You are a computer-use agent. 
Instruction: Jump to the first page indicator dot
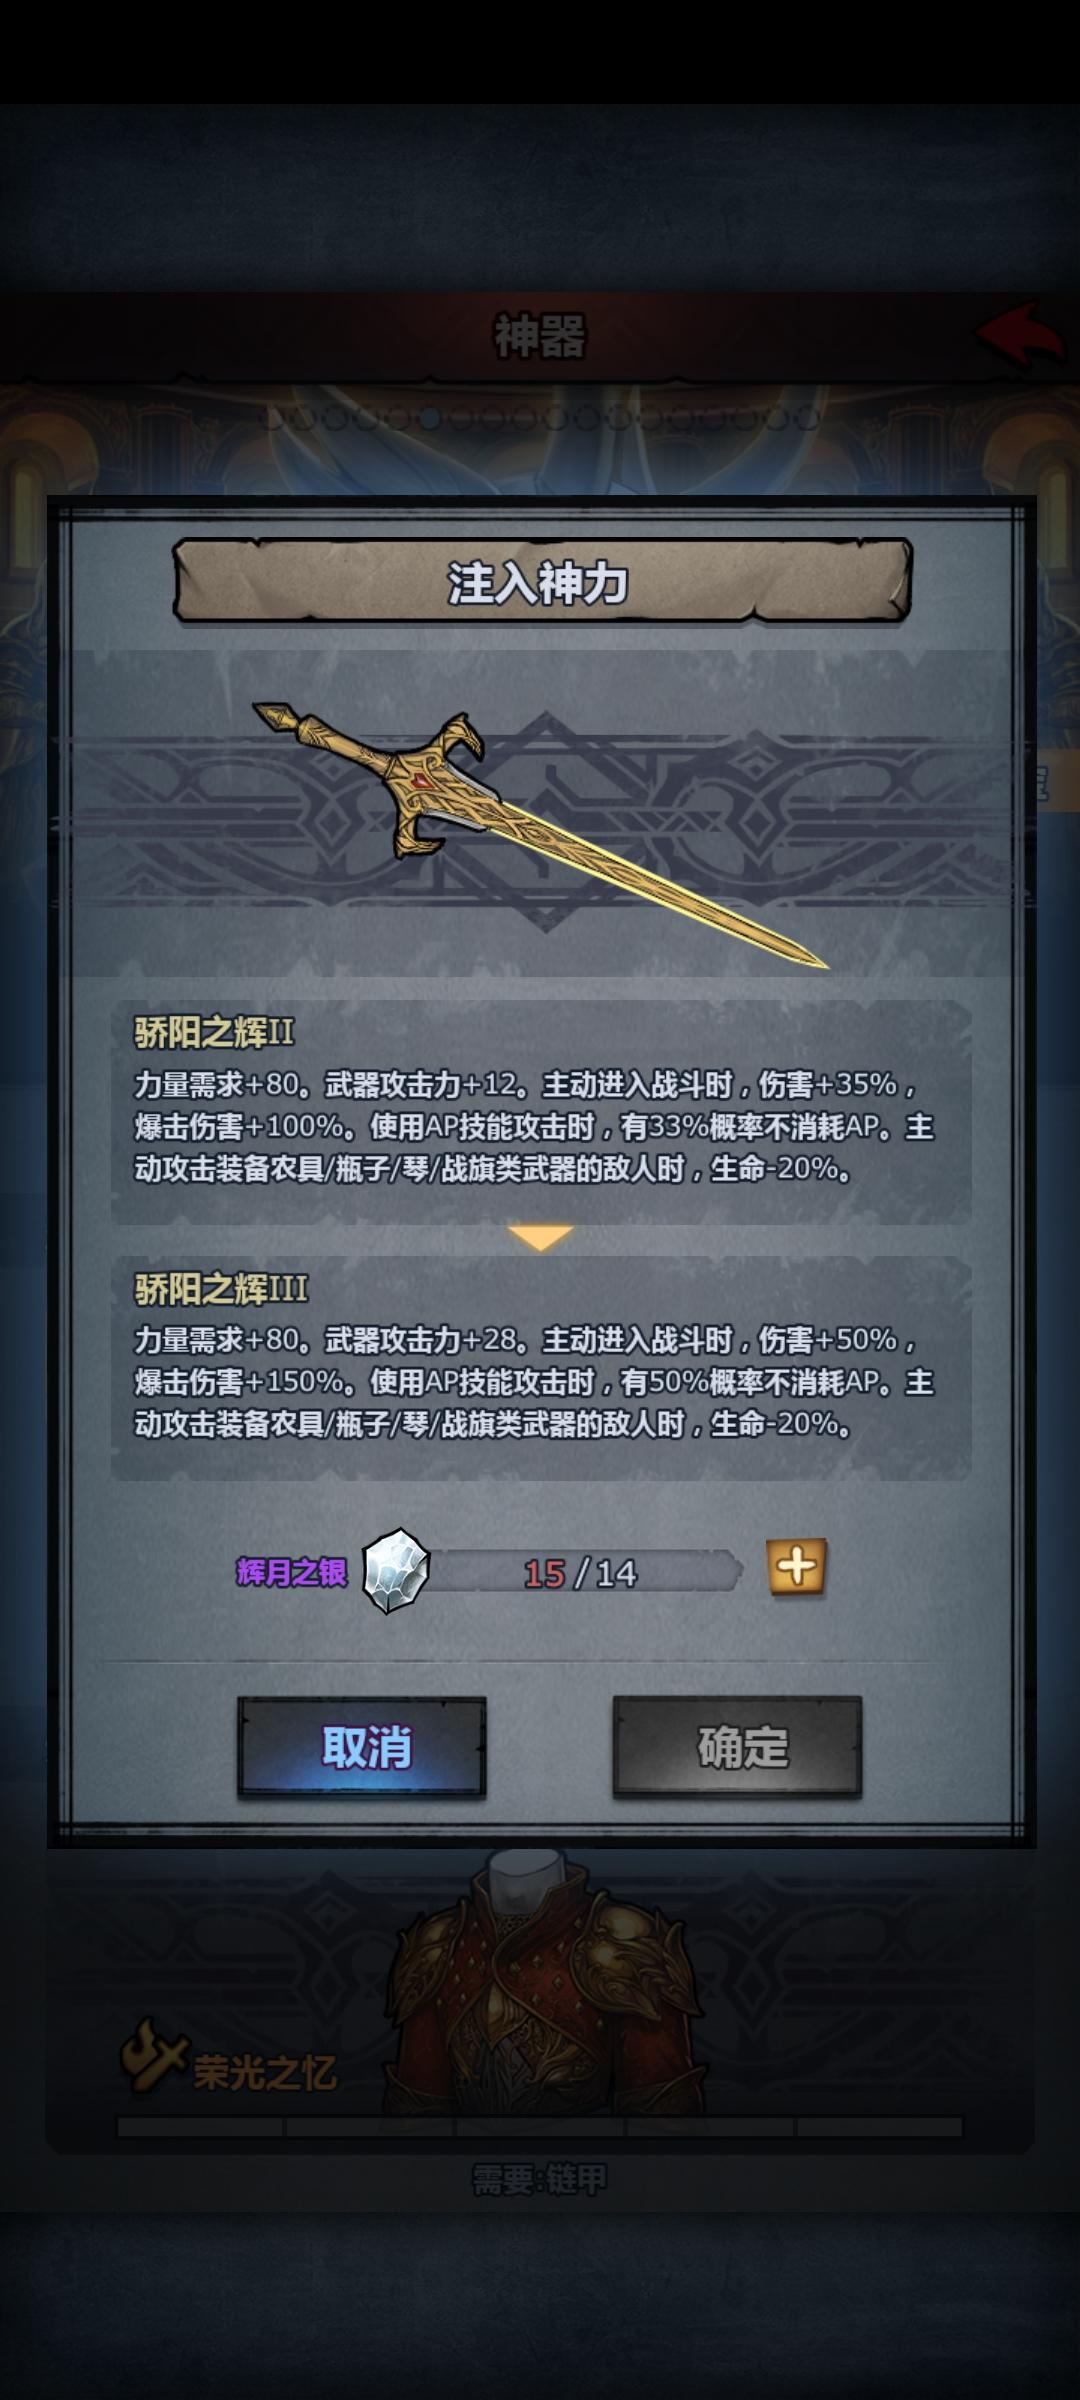[272, 418]
